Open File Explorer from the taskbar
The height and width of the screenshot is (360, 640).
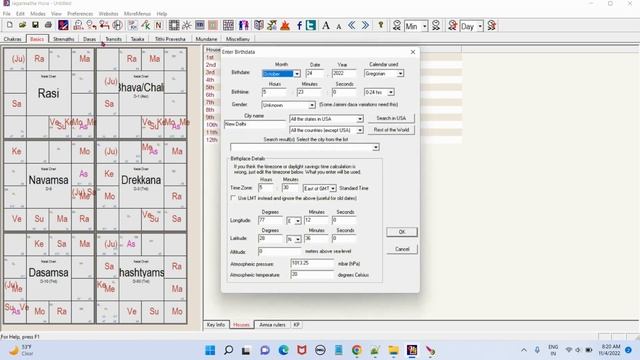tap(393, 350)
